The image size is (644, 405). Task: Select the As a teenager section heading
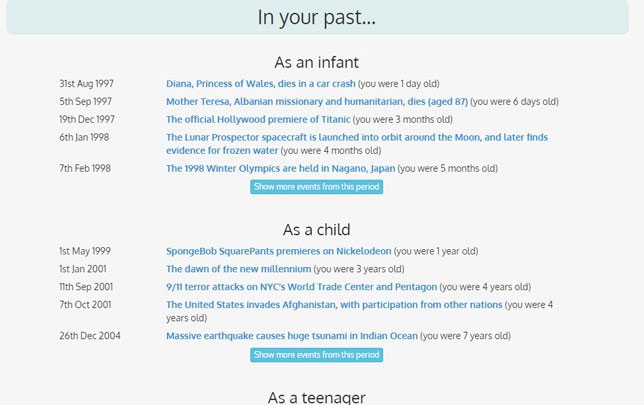click(316, 397)
